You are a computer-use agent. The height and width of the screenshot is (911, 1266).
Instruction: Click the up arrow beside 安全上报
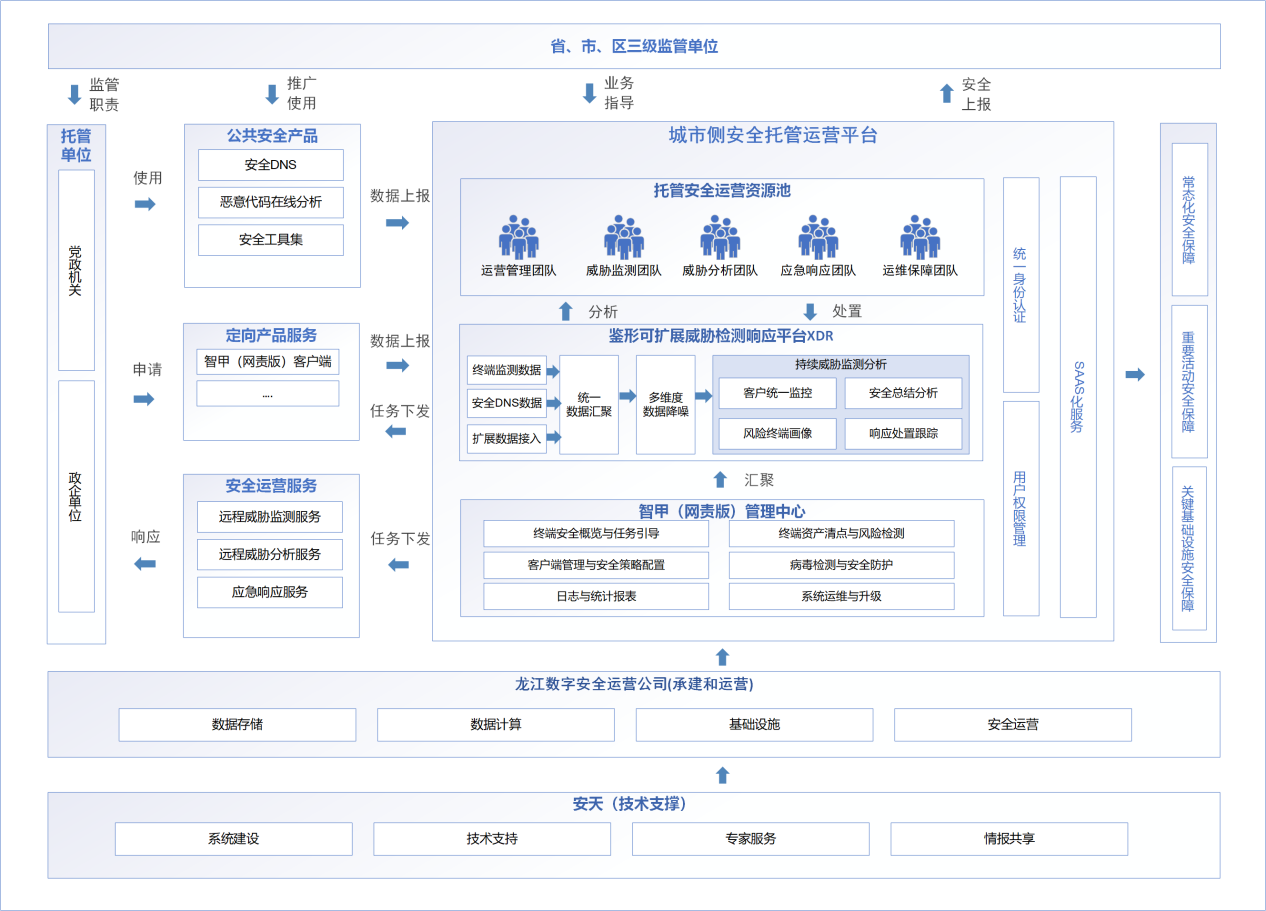946,94
